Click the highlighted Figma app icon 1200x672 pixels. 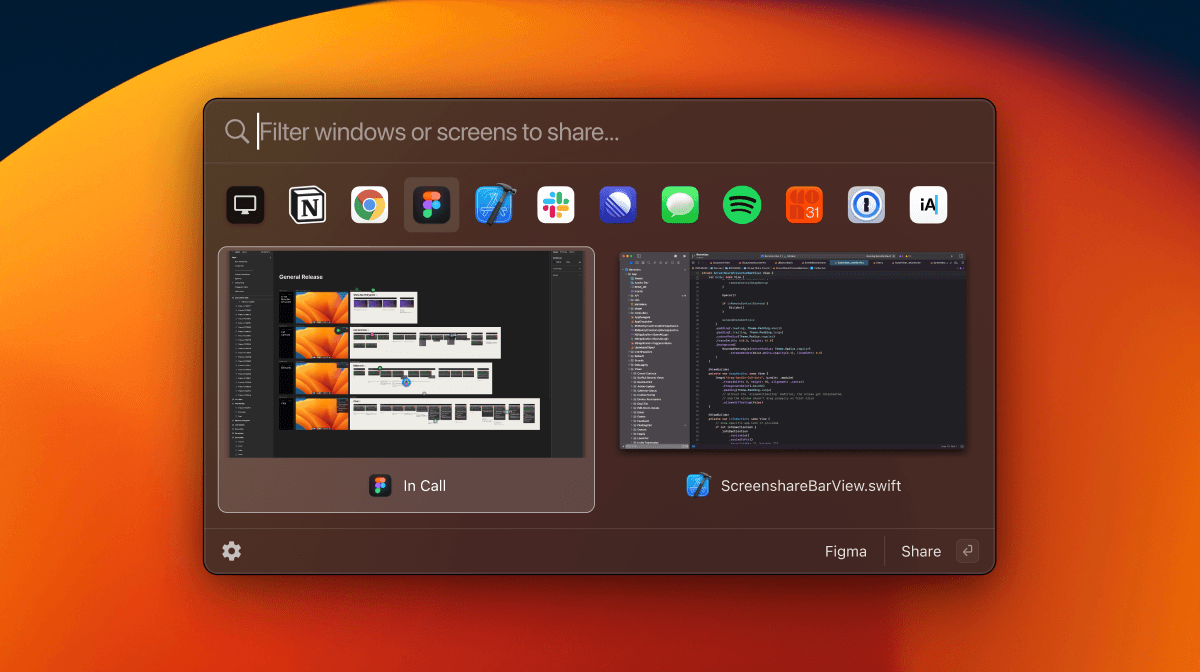click(432, 205)
